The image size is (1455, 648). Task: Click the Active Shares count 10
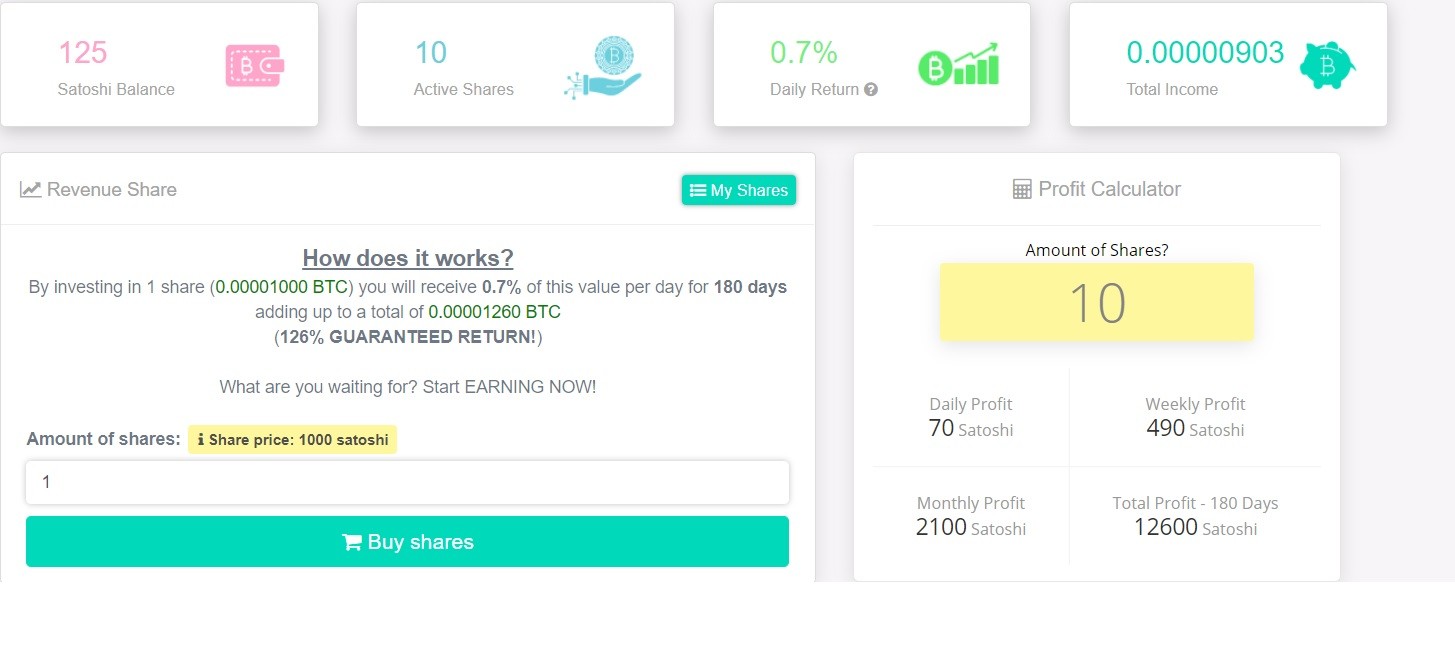[431, 52]
